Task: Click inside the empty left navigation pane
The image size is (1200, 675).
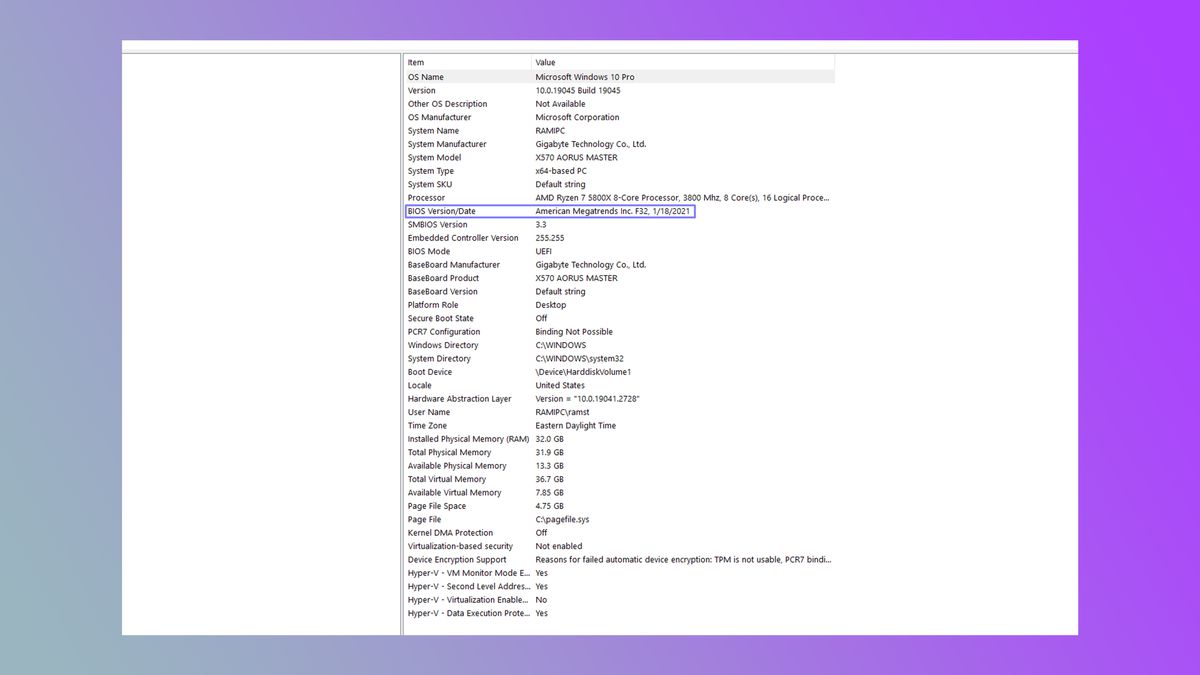Action: point(260,340)
